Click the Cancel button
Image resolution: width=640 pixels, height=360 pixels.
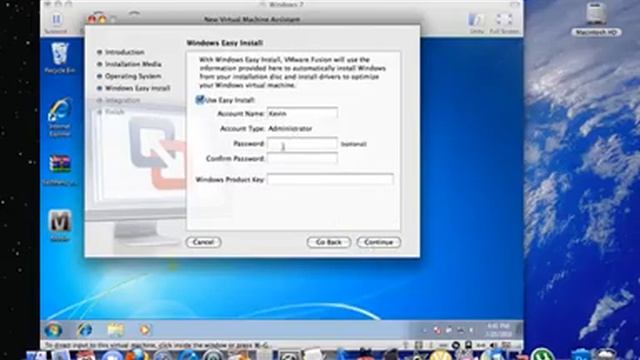click(x=204, y=242)
